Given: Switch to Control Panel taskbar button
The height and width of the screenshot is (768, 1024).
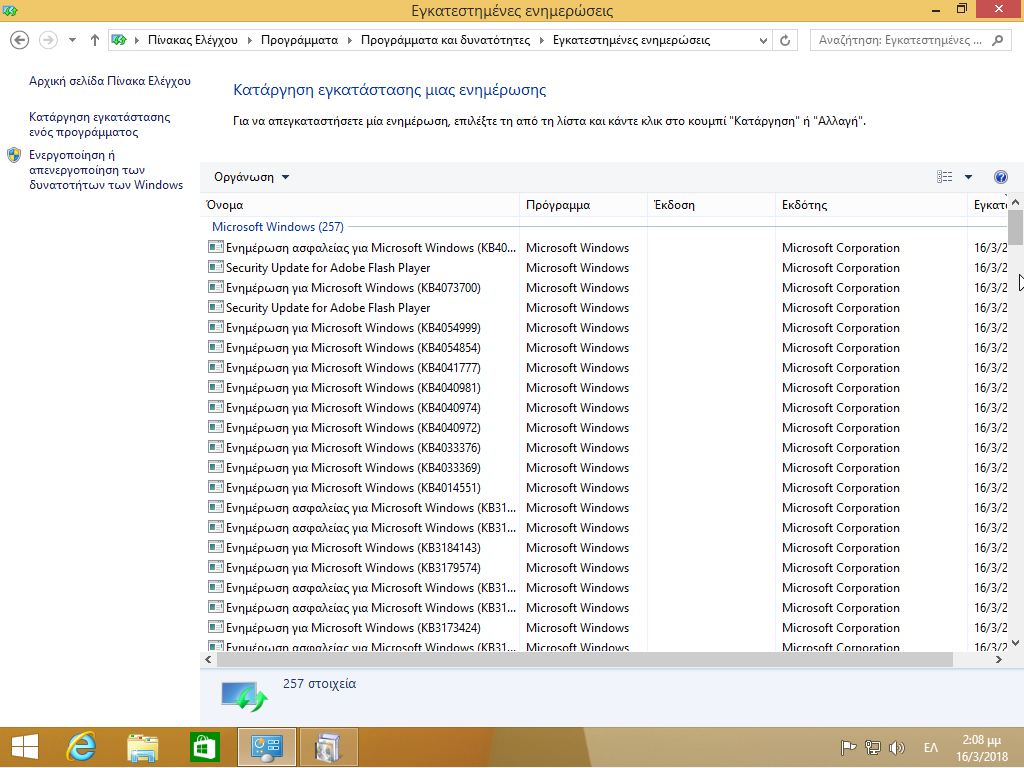Looking at the screenshot, I should (x=267, y=748).
